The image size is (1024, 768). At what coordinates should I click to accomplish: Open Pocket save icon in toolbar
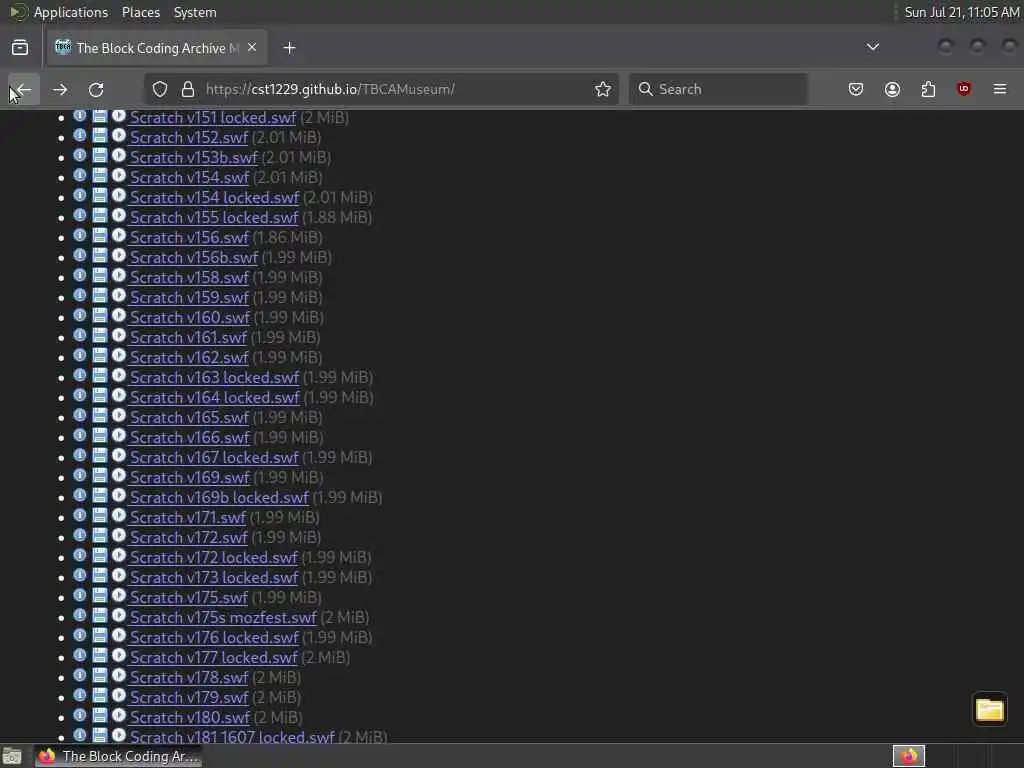[856, 89]
